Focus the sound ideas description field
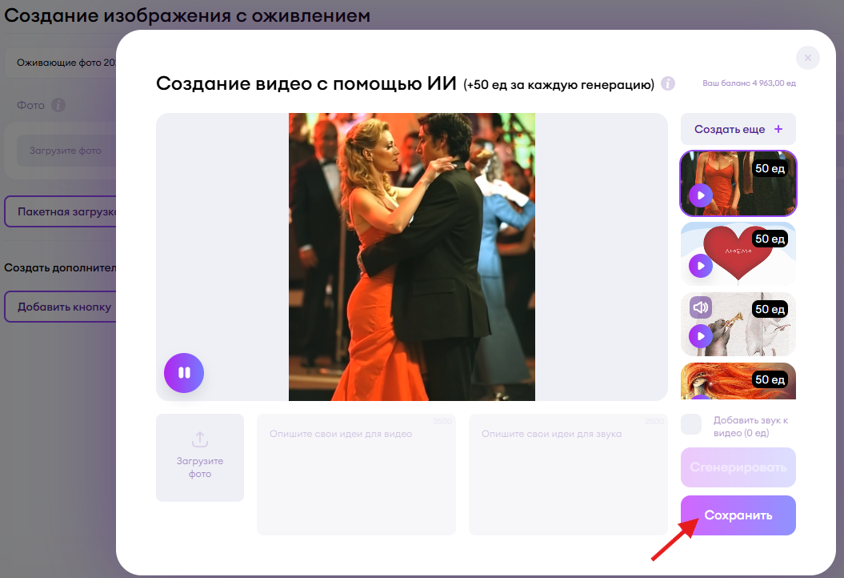The width and height of the screenshot is (844, 578). [568, 475]
